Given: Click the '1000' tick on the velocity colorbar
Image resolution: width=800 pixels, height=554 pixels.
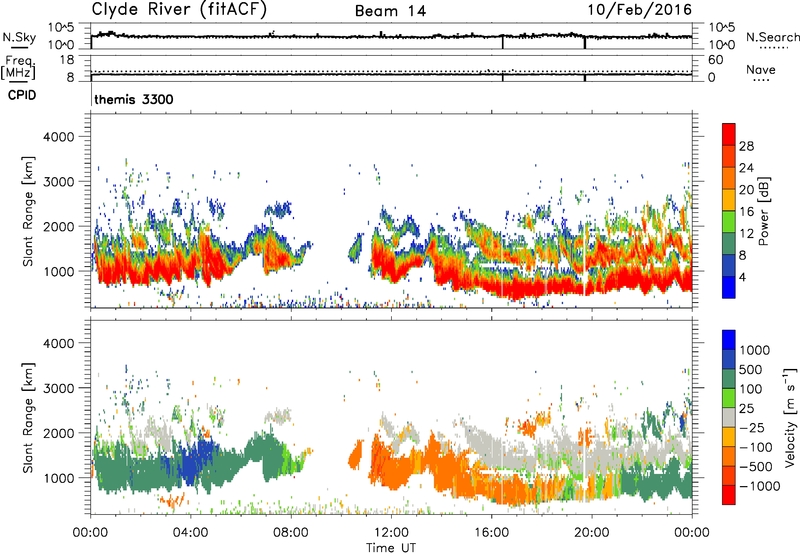Looking at the screenshot, I should (754, 350).
